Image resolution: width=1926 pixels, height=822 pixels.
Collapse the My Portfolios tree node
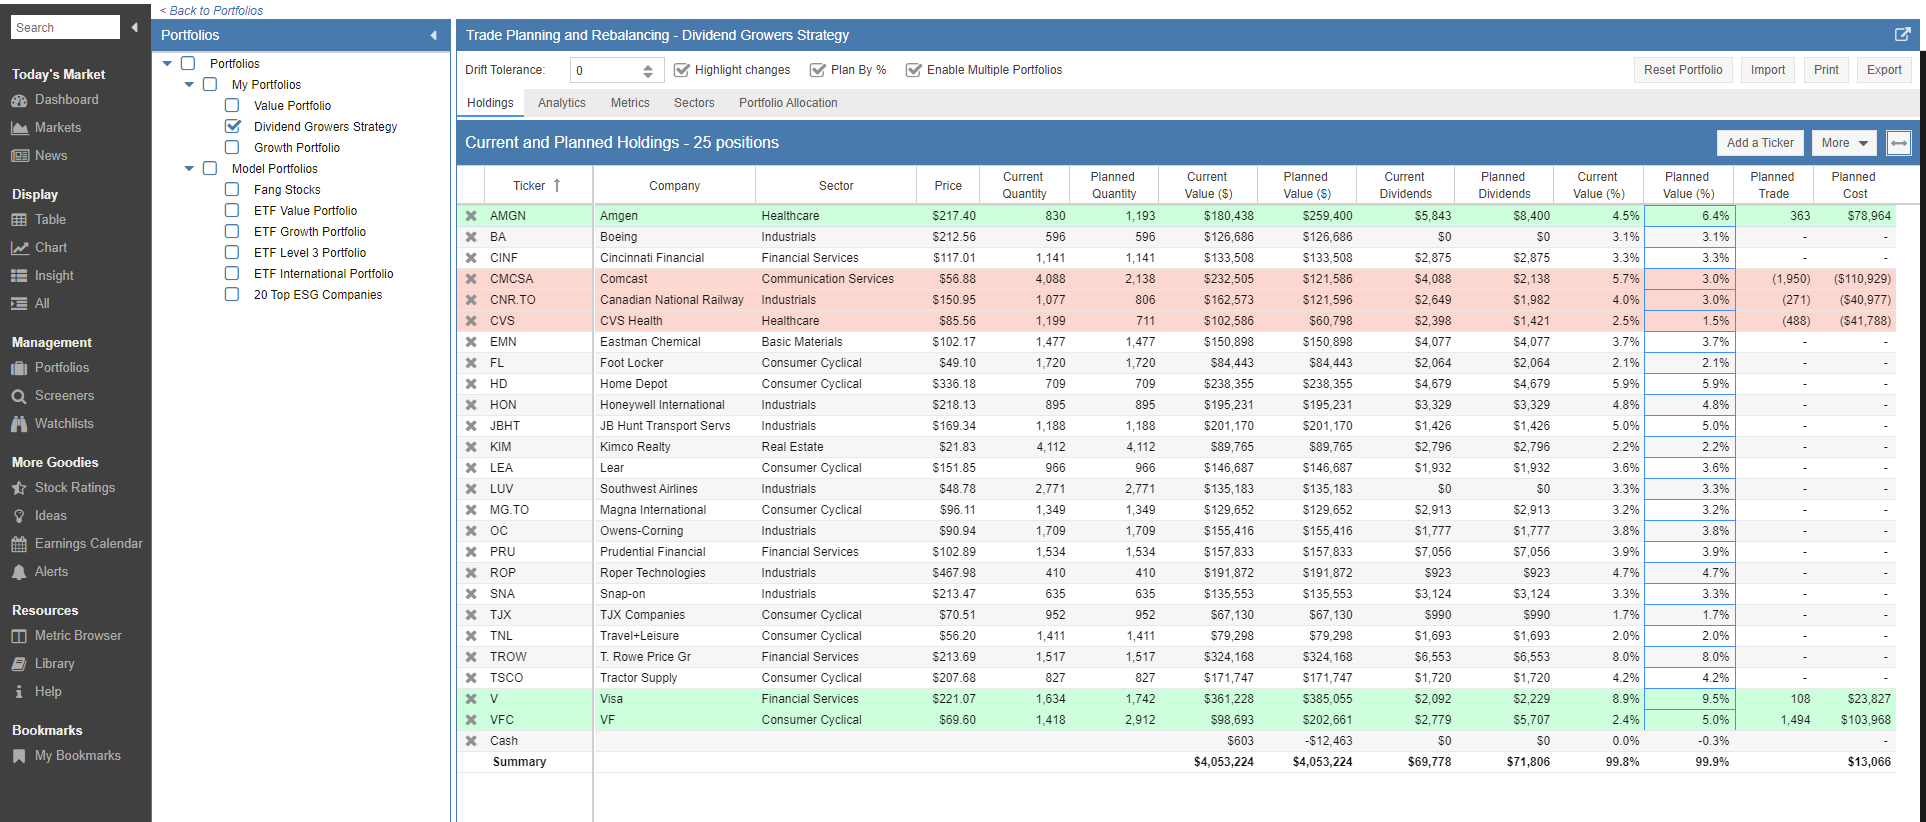point(189,84)
